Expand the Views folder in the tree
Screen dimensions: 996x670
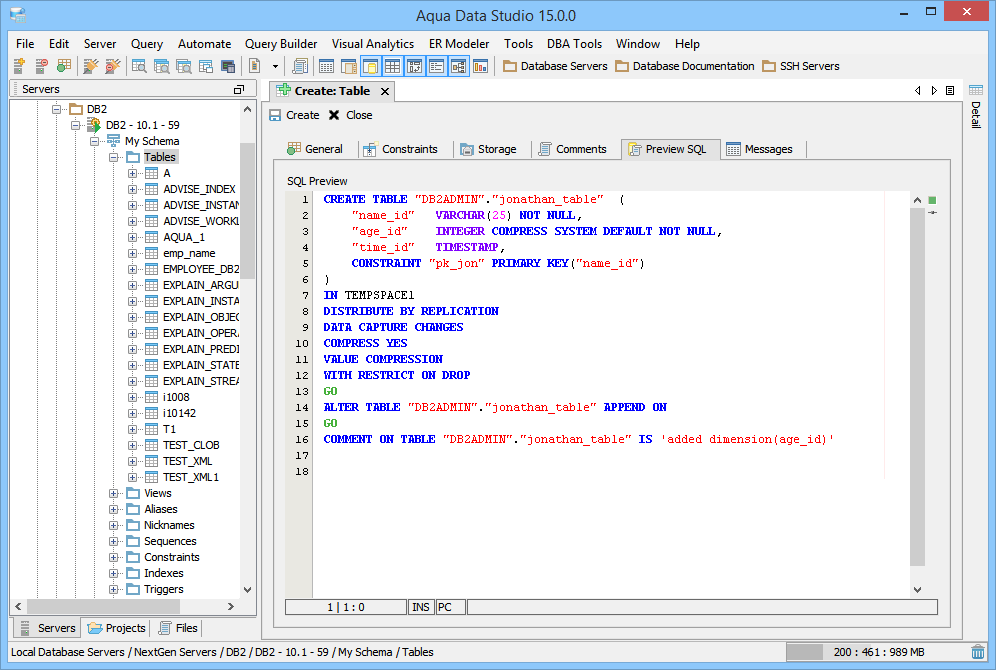click(114, 493)
